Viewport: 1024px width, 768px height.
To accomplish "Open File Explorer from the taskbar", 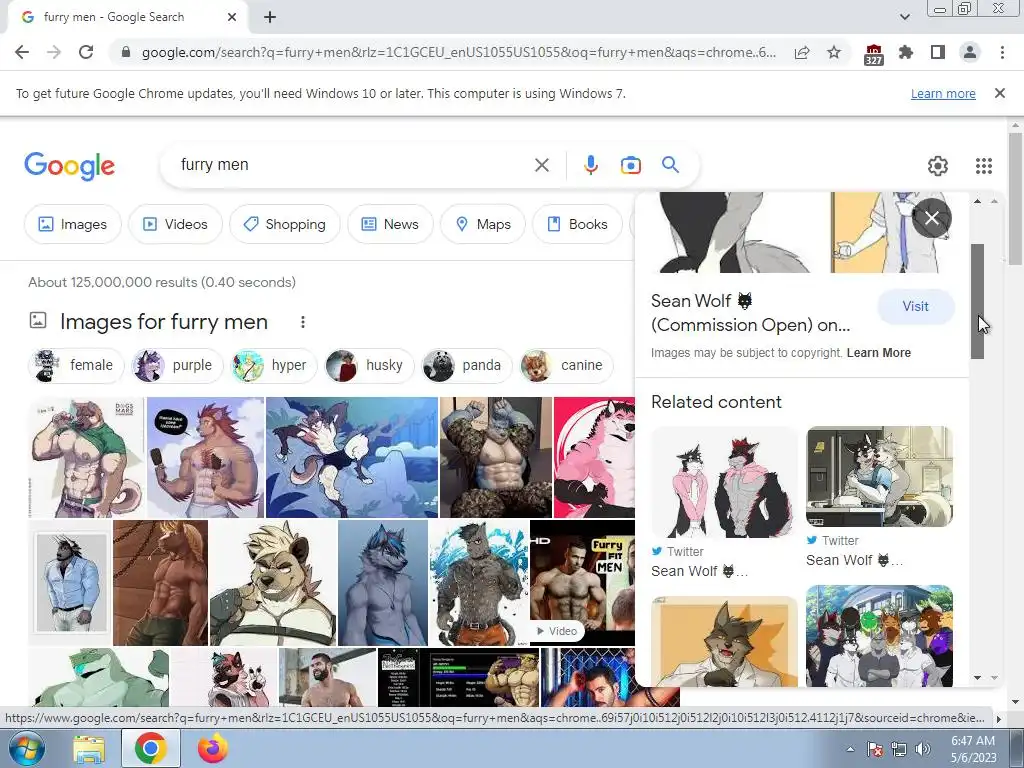I will (89, 749).
